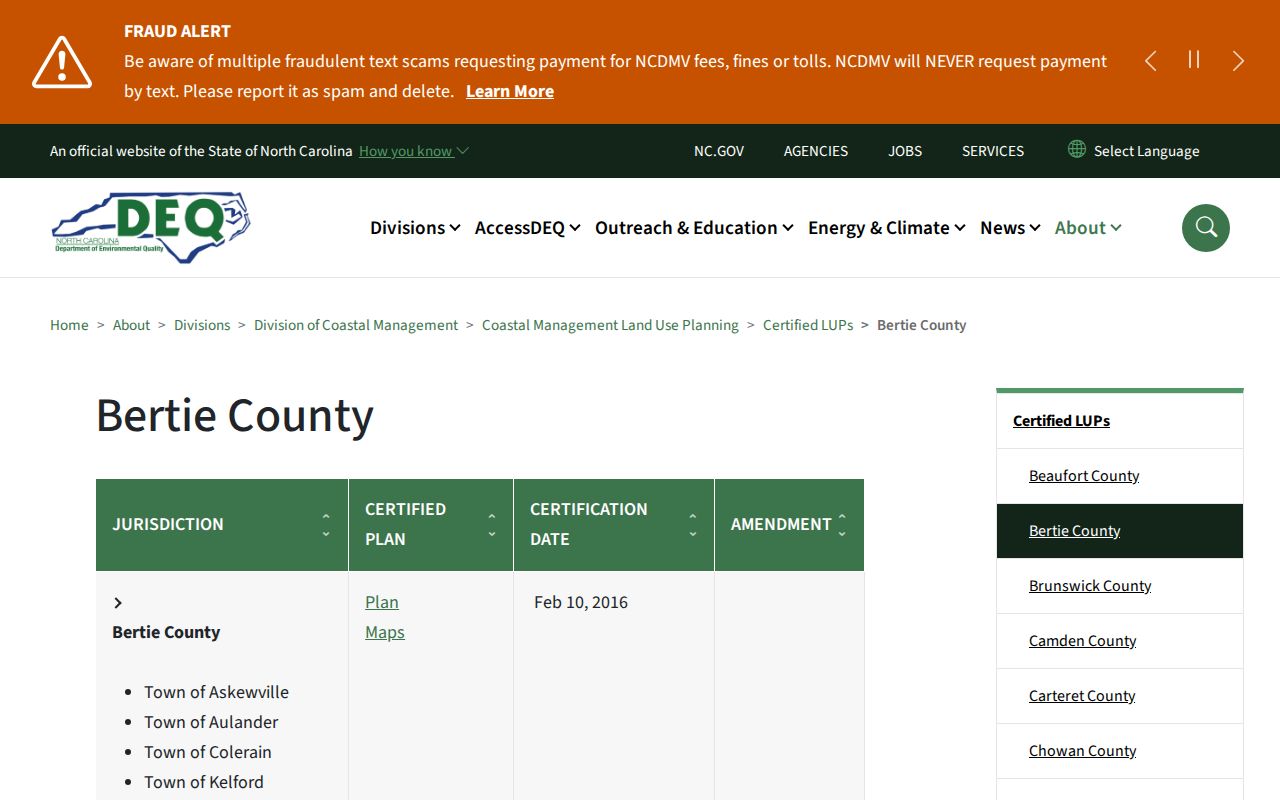
Task: Sort by Certification Date column arrows
Action: click(x=693, y=525)
